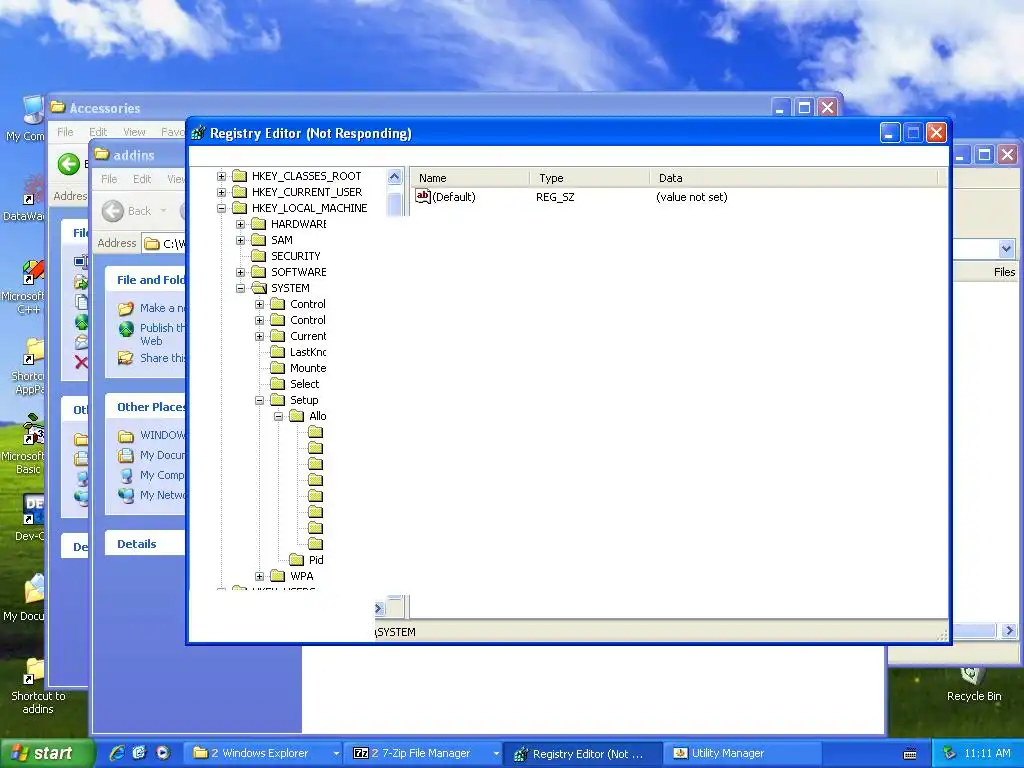Screen dimensions: 1024x768
Task: Open Edit menu in Accessories window
Action: (x=98, y=132)
